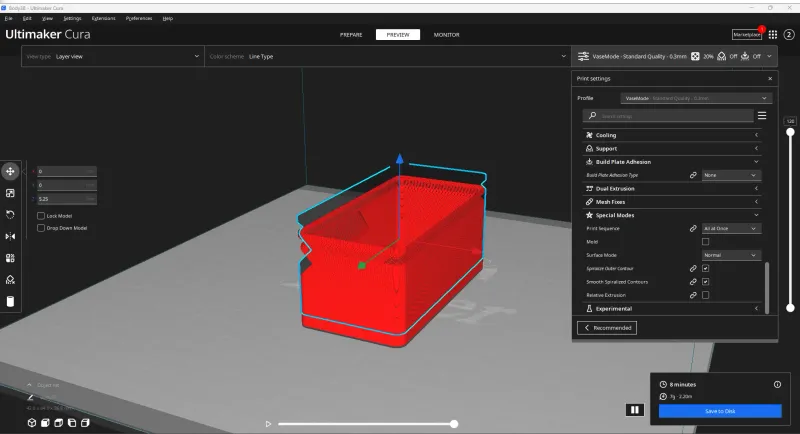Open the Extensions menu
The height and width of the screenshot is (434, 800).
(102, 18)
